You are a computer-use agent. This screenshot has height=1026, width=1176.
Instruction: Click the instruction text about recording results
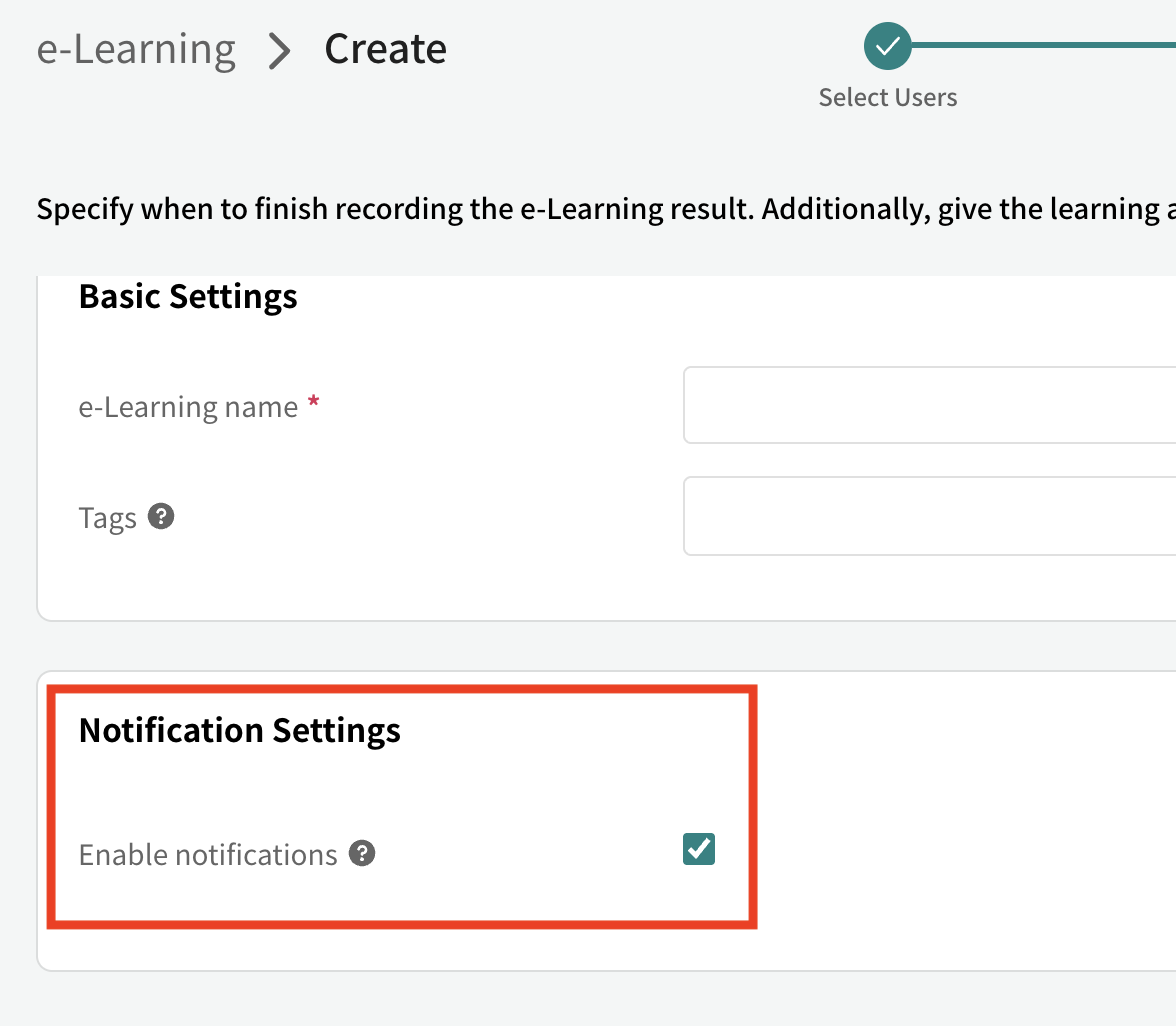(x=606, y=209)
